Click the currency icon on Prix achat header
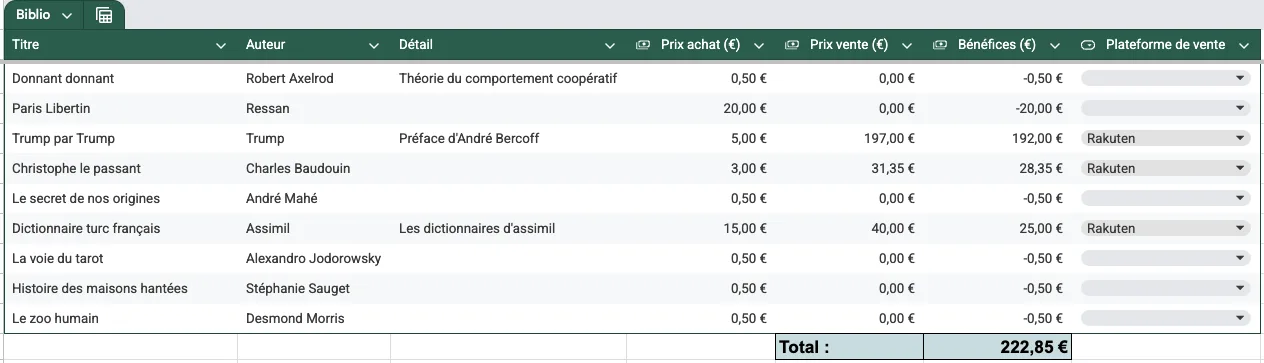Image resolution: width=1264 pixels, height=363 pixels. coord(644,45)
